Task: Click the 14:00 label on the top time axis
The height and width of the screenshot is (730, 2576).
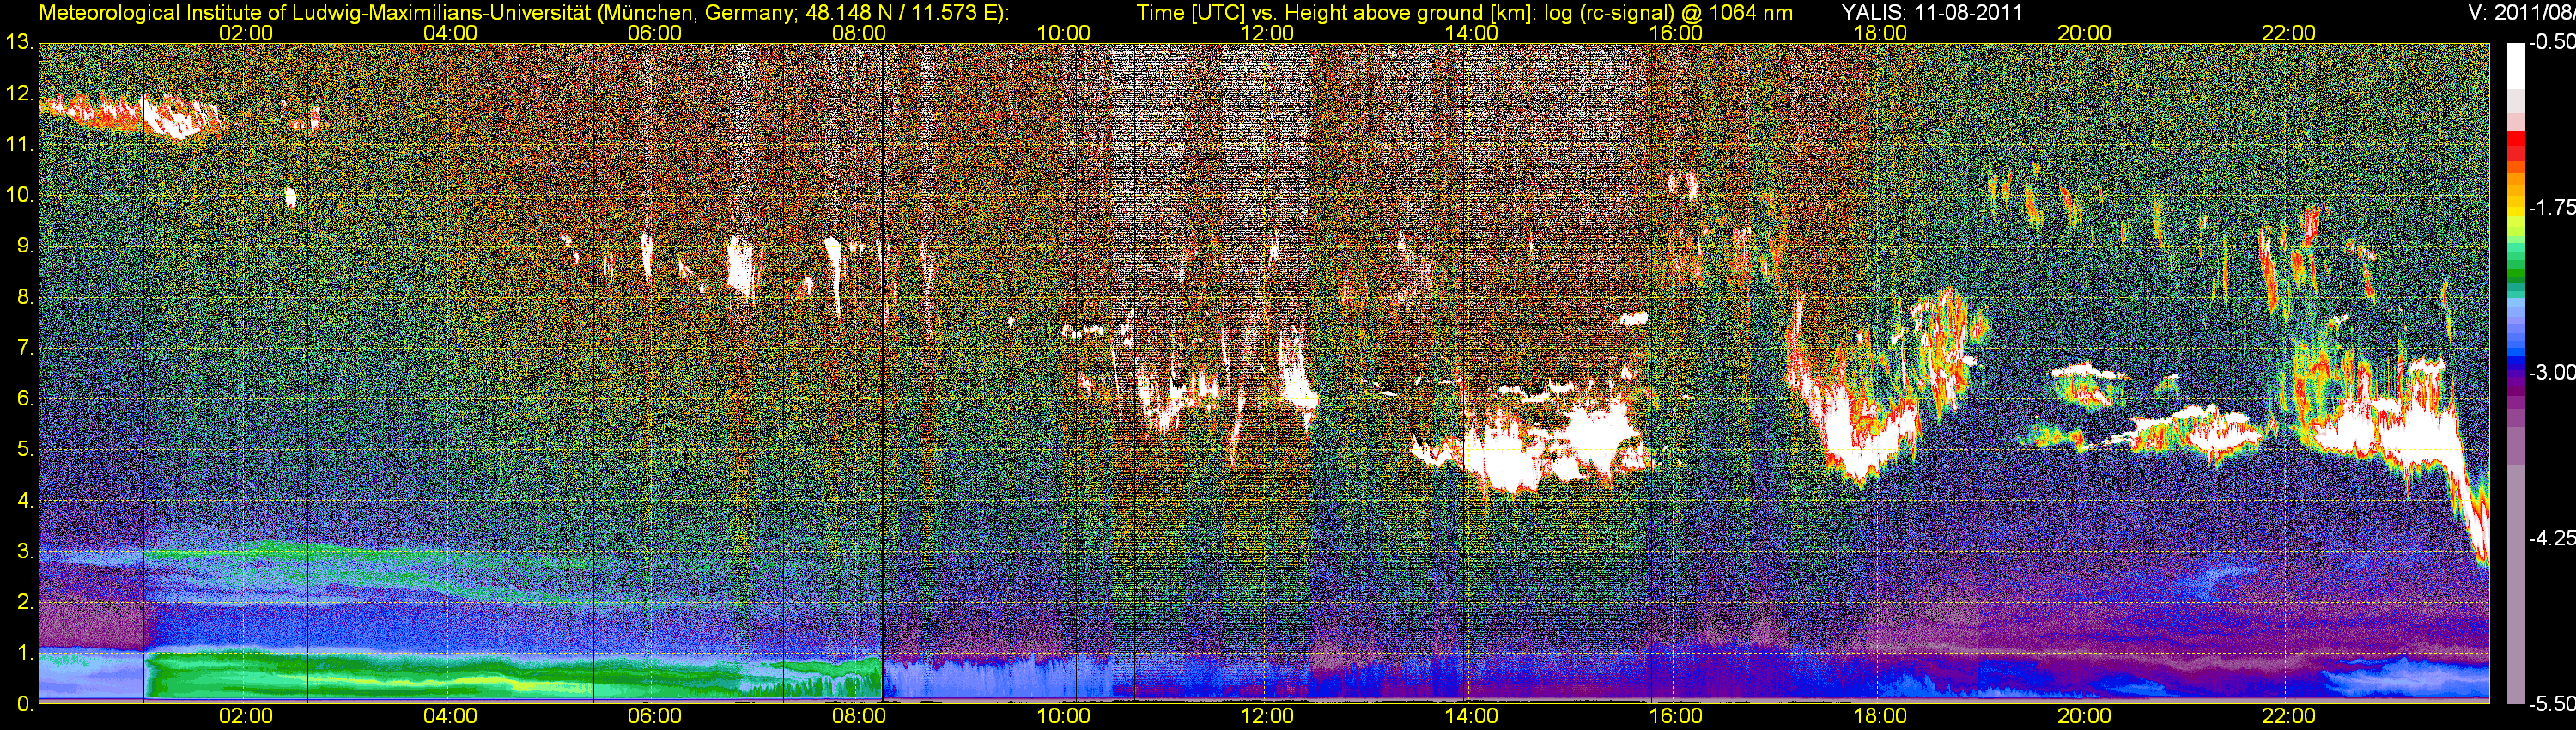Action: tap(1471, 33)
